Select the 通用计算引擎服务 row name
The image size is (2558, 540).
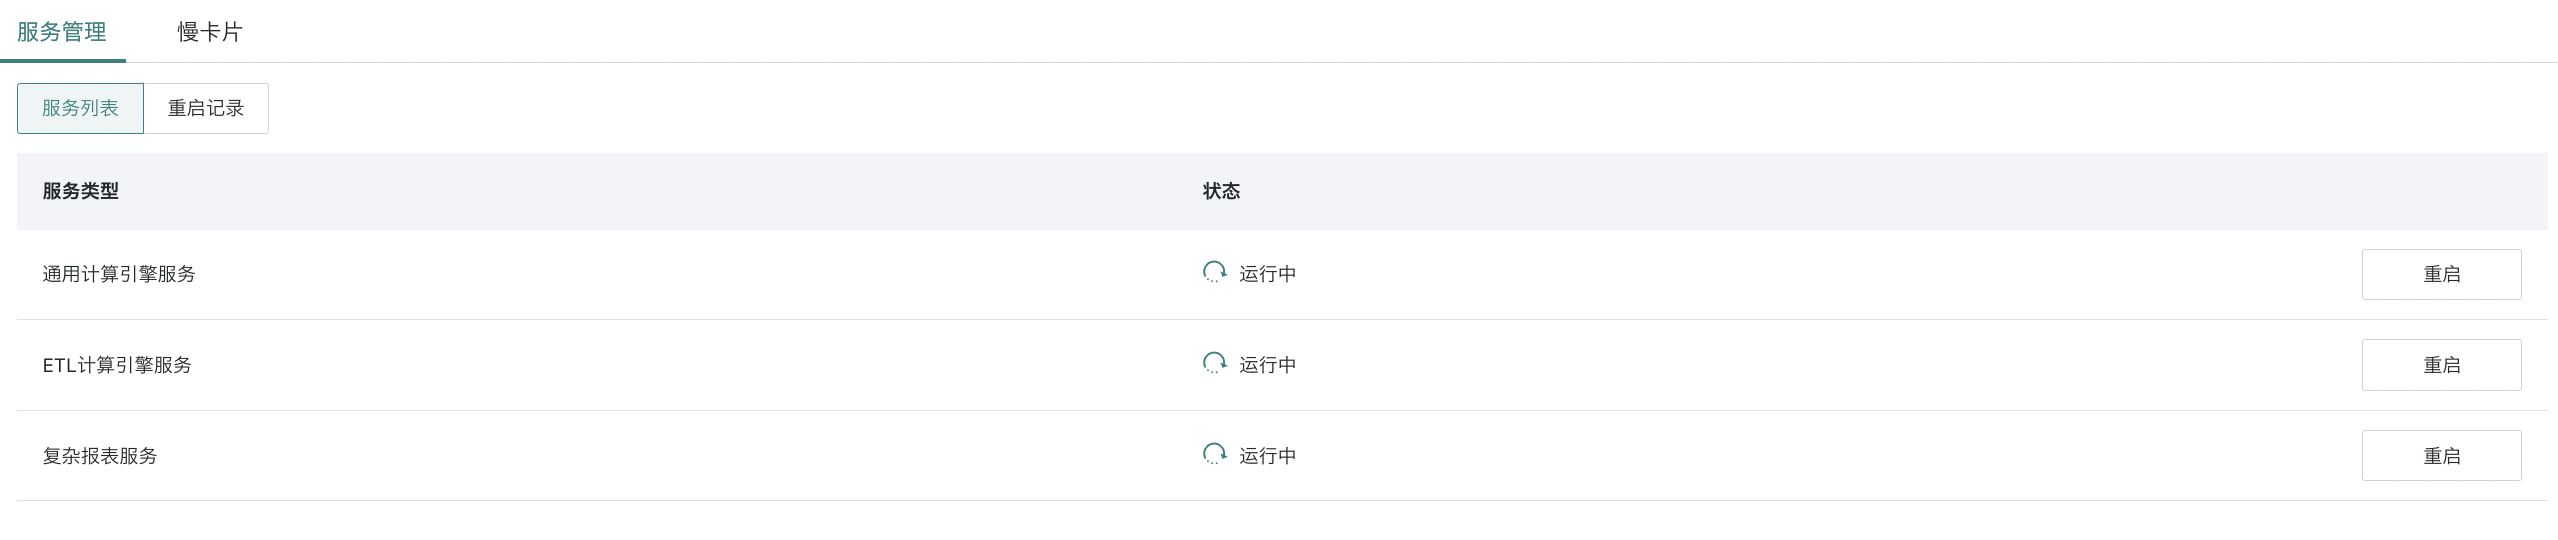119,274
